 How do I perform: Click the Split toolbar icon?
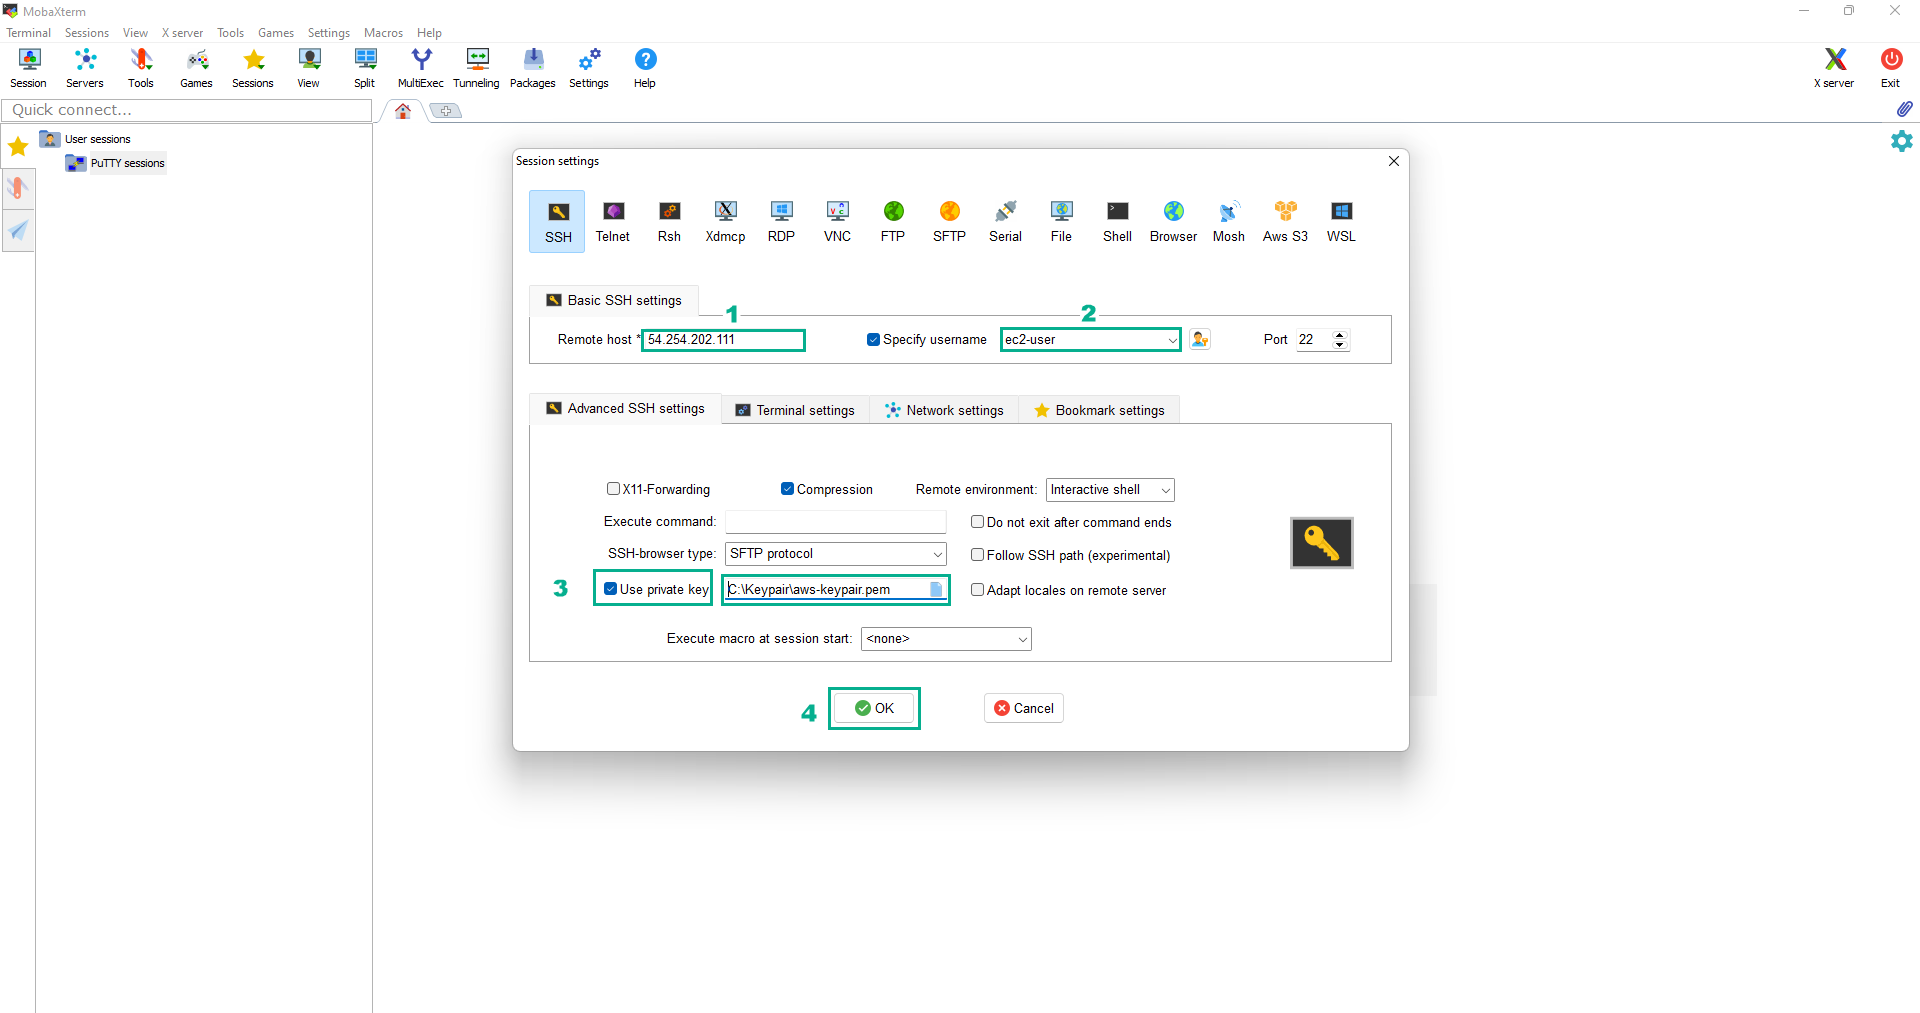tap(365, 69)
